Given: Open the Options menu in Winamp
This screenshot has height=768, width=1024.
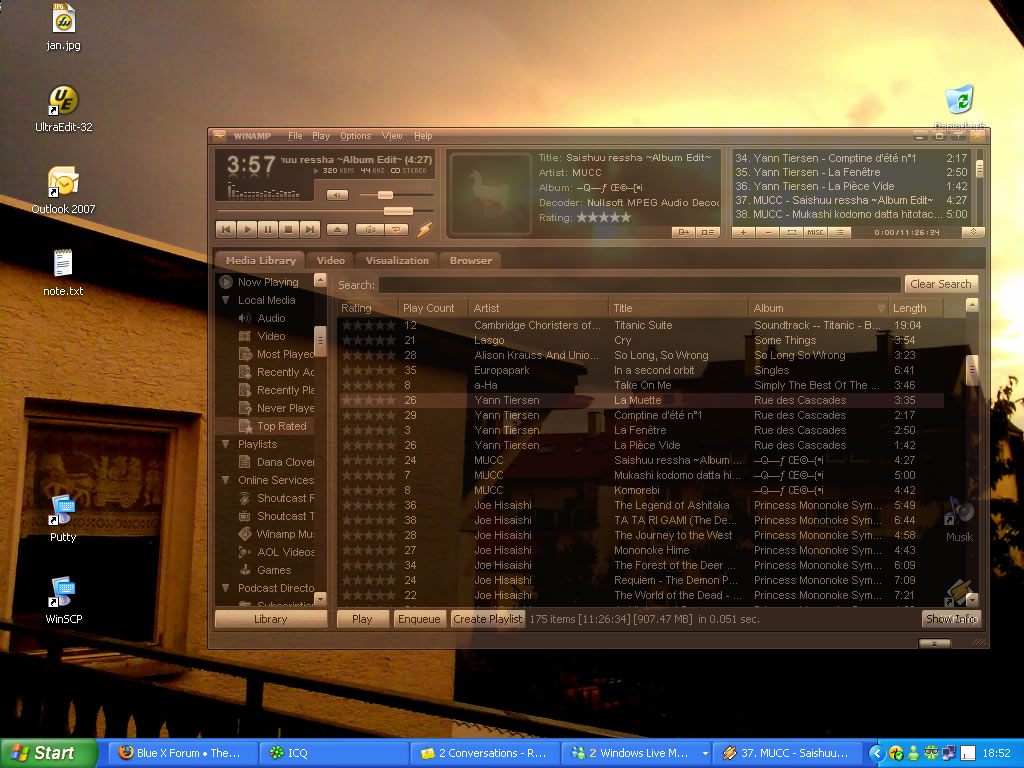Looking at the screenshot, I should tap(355, 136).
